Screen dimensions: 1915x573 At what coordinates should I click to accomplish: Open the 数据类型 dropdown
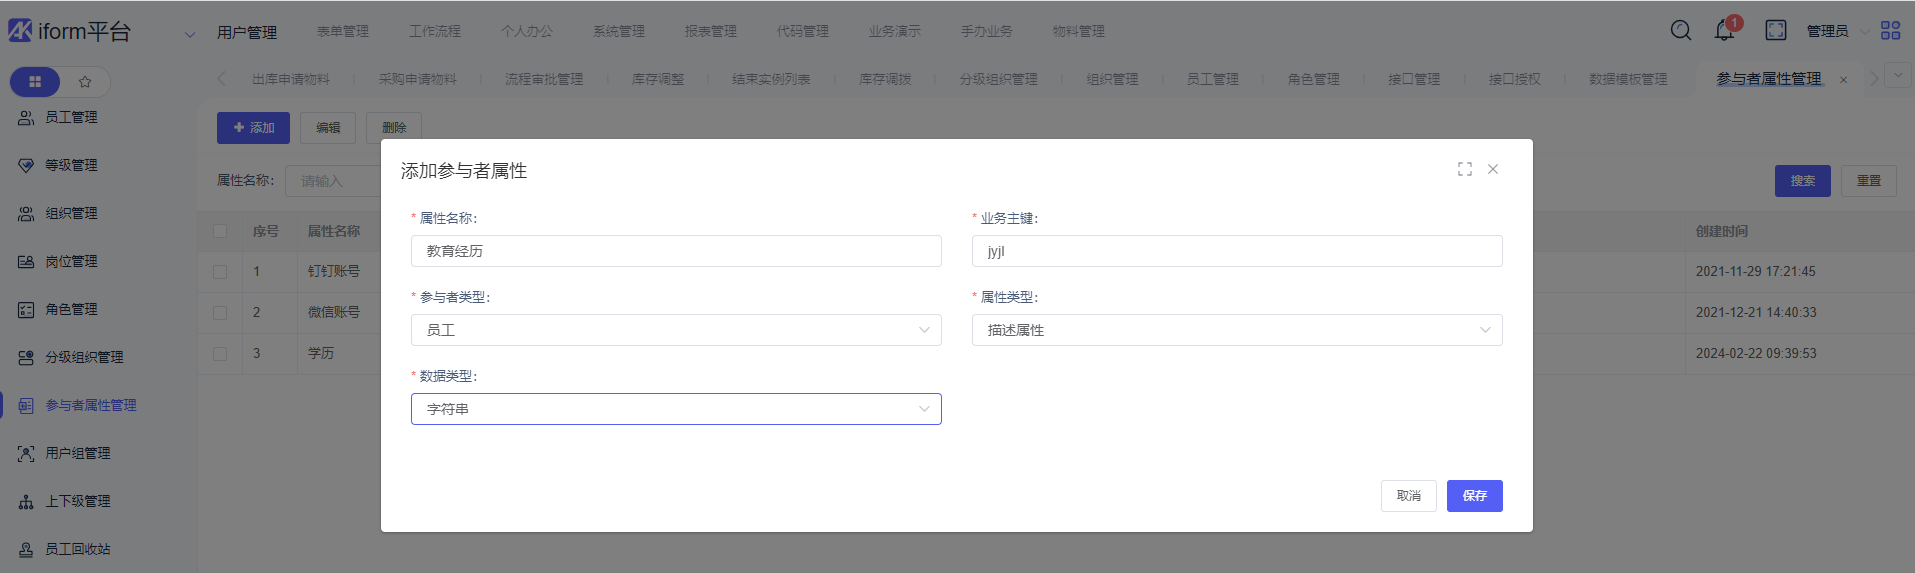(x=675, y=409)
